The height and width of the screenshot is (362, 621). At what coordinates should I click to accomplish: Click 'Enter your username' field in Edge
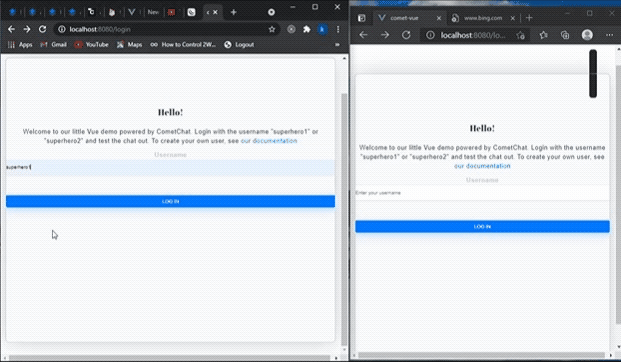(x=482, y=193)
